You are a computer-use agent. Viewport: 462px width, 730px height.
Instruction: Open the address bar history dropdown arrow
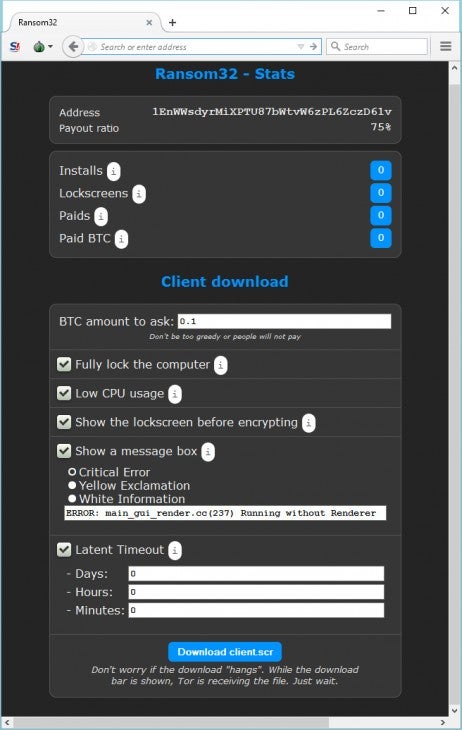(301, 47)
